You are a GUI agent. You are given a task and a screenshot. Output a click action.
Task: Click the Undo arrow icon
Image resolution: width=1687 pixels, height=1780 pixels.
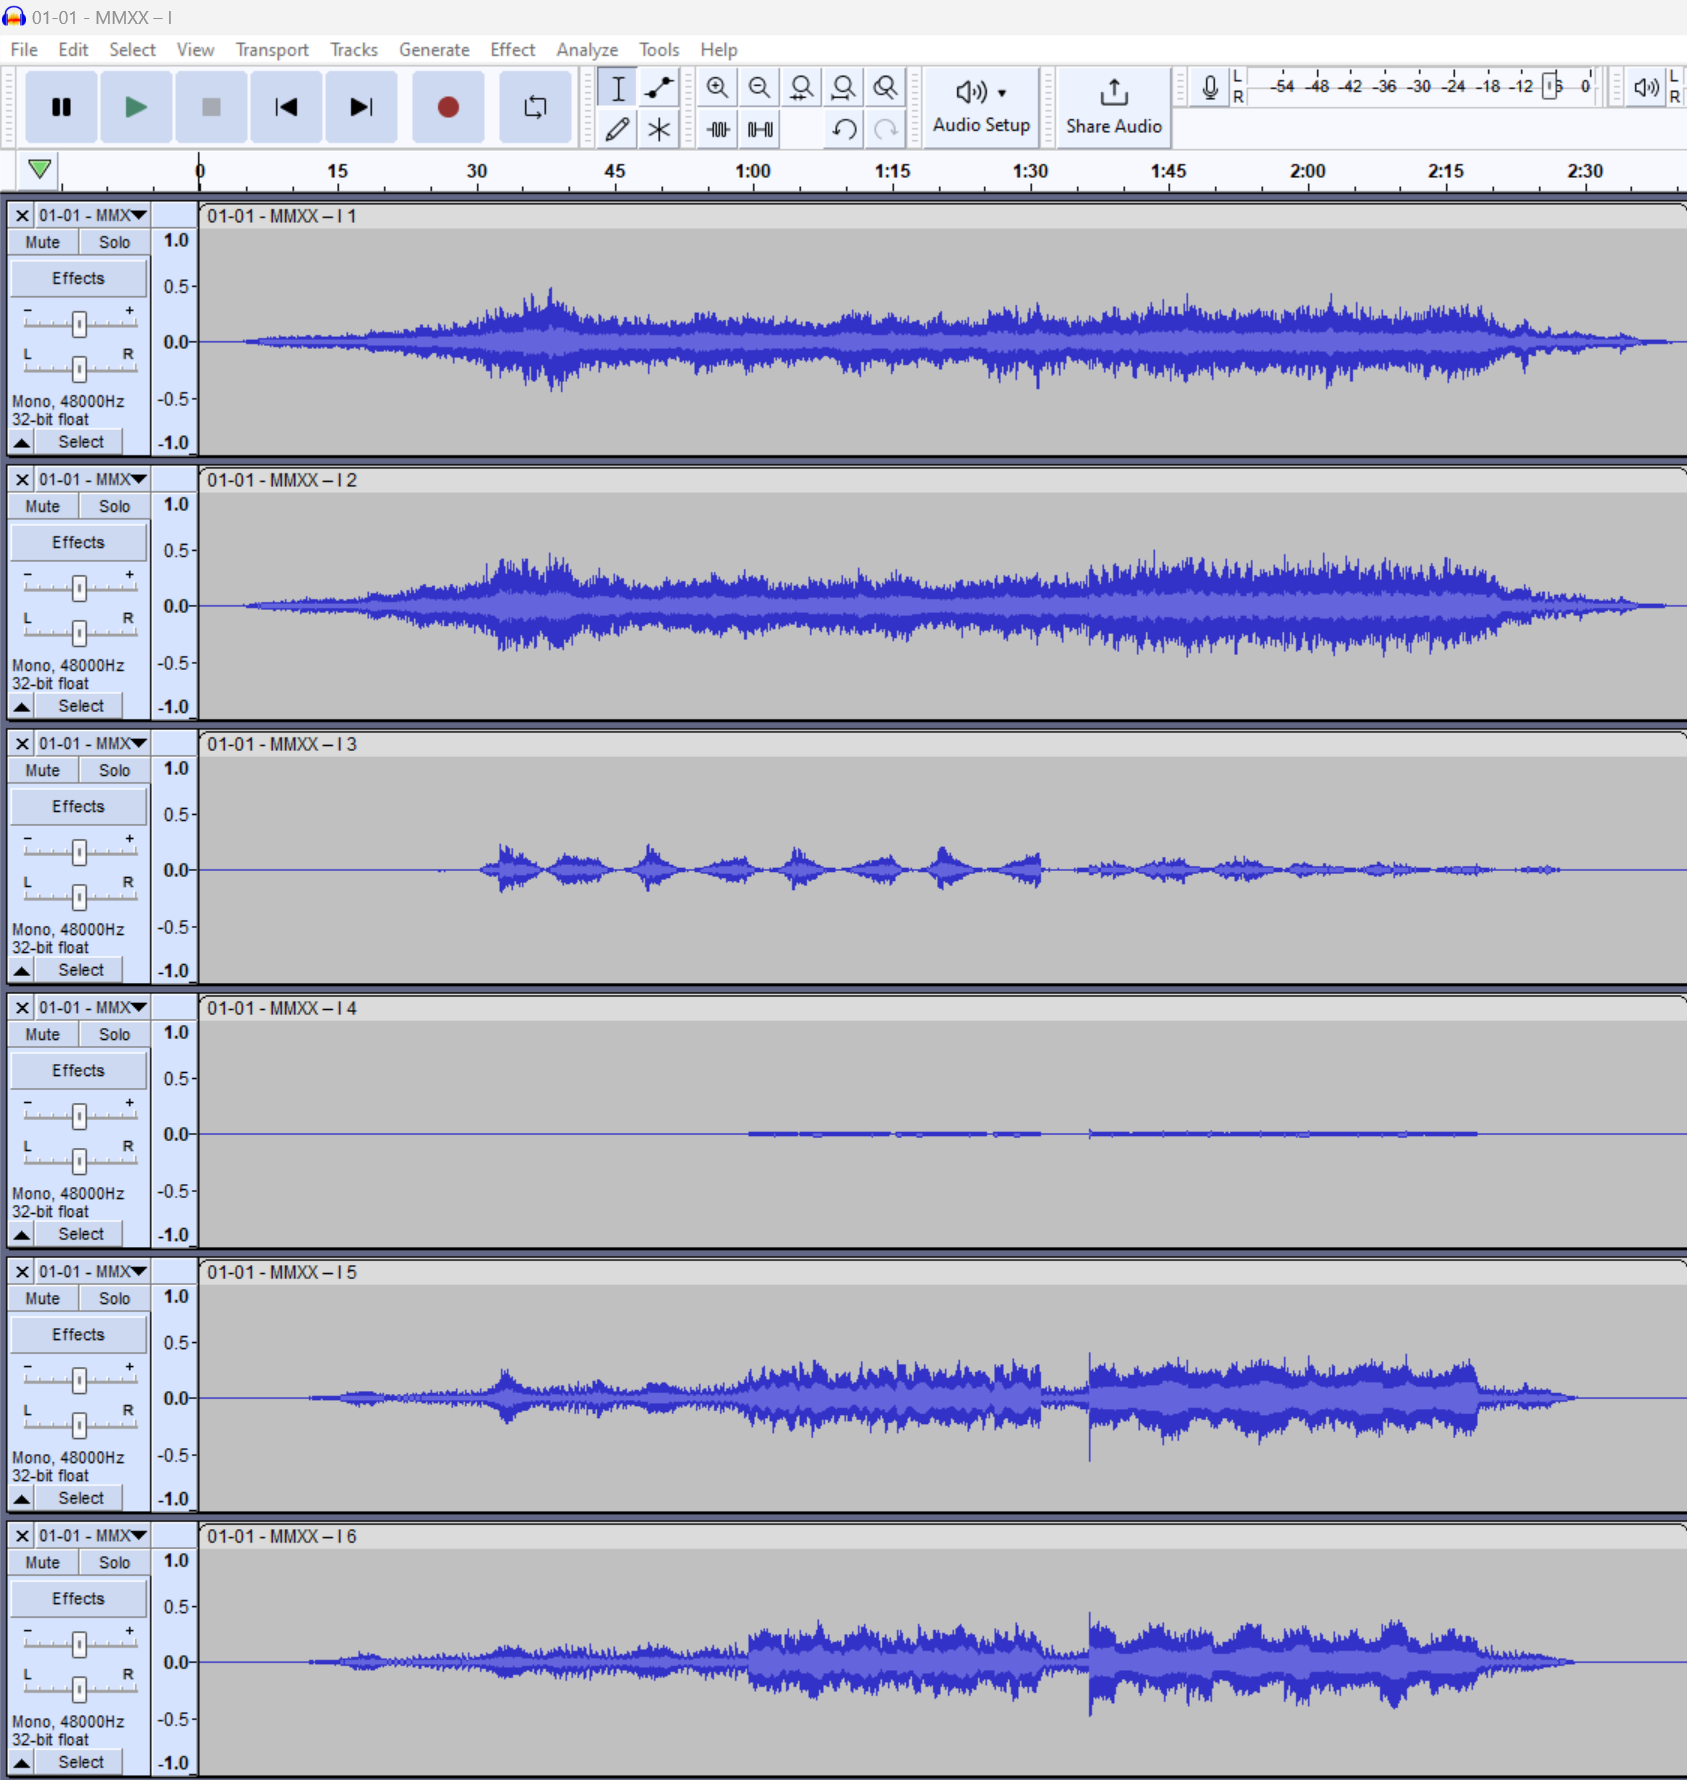pyautogui.click(x=844, y=129)
